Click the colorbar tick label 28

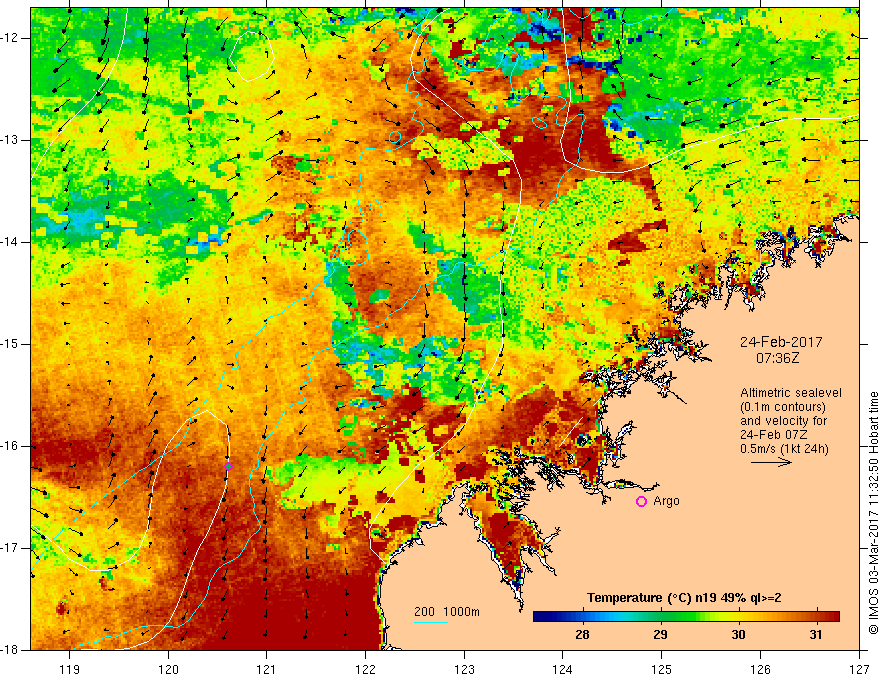(x=583, y=635)
